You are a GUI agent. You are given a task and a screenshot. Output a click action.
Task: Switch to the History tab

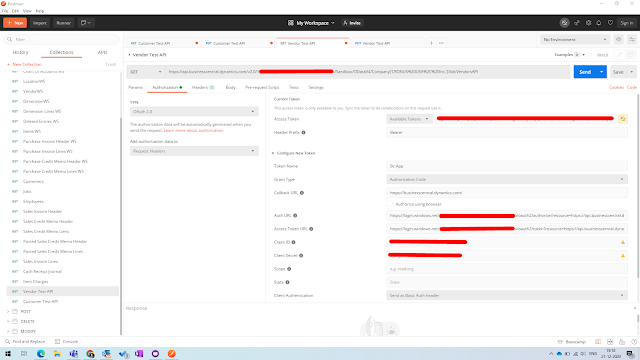tap(20, 52)
